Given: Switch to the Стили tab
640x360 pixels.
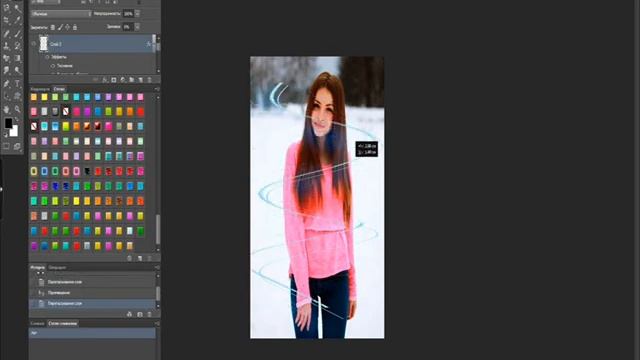Looking at the screenshot, I should point(59,89).
